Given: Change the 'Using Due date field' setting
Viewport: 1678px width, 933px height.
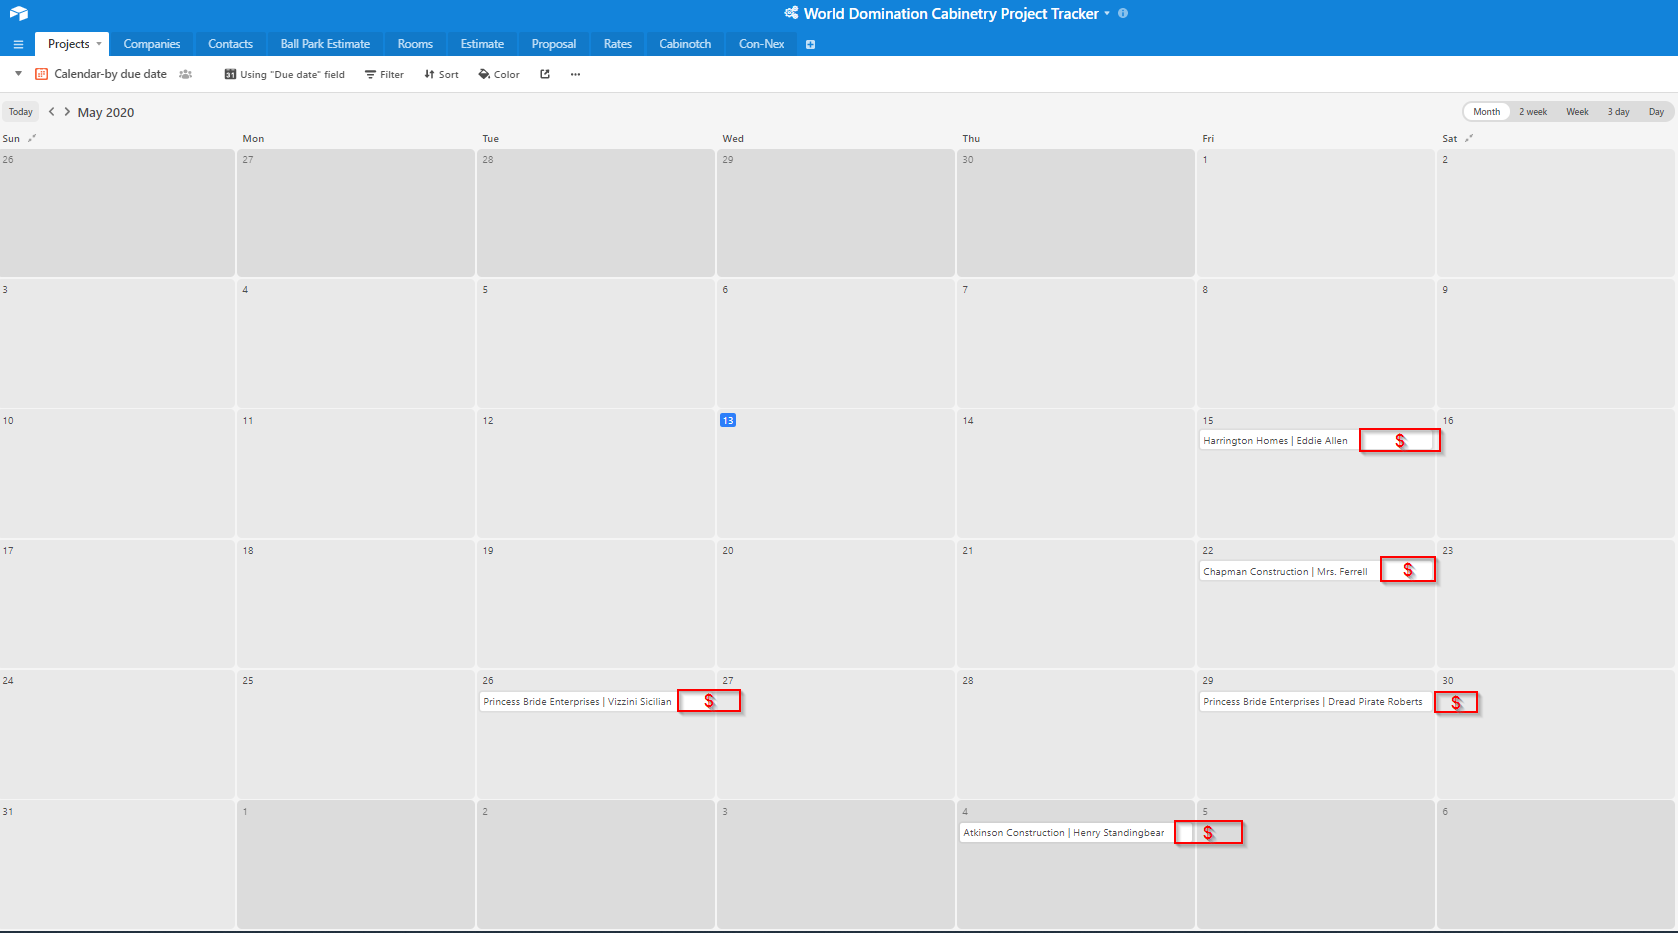Looking at the screenshot, I should pyautogui.click(x=284, y=74).
